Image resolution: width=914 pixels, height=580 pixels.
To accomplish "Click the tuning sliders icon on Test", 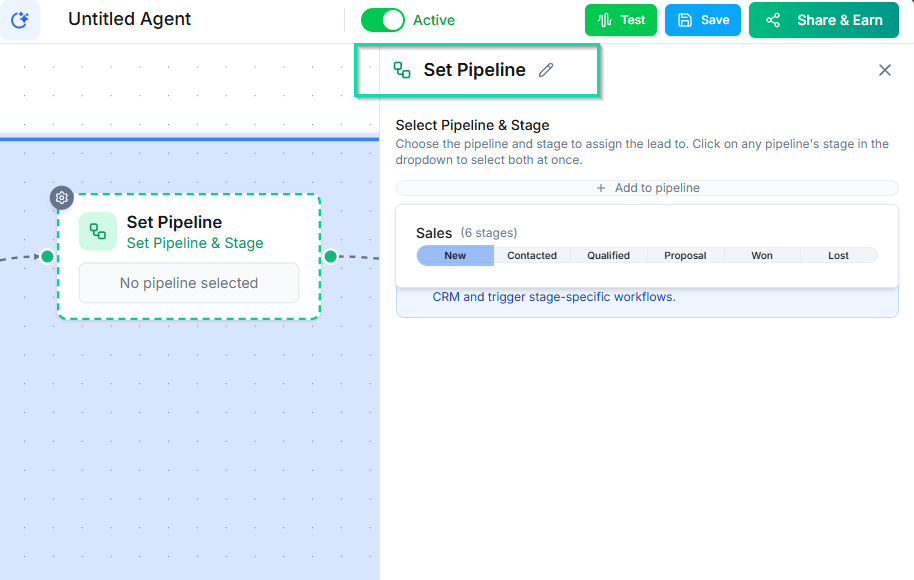I will [604, 19].
